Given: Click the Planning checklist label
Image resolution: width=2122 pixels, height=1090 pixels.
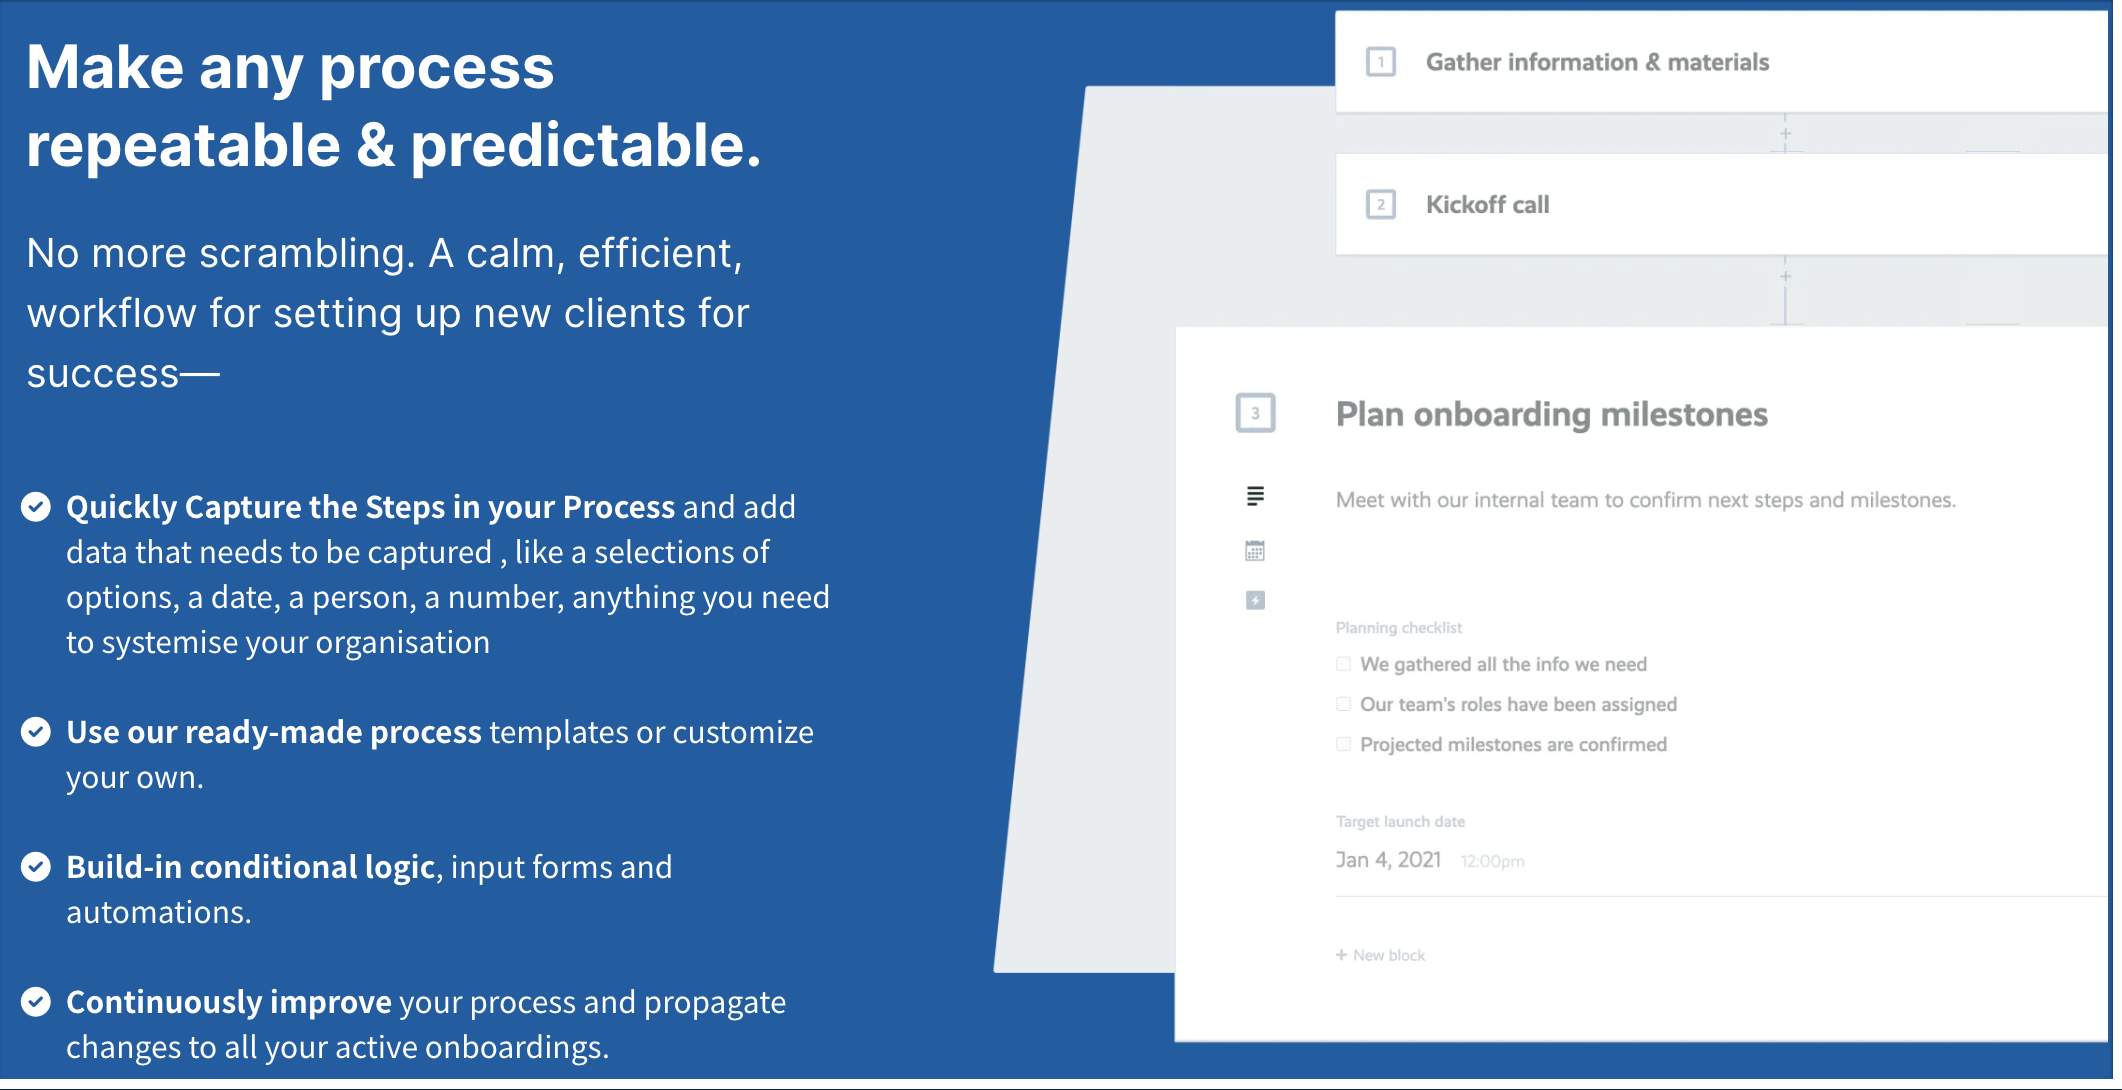Looking at the screenshot, I should 1397,627.
